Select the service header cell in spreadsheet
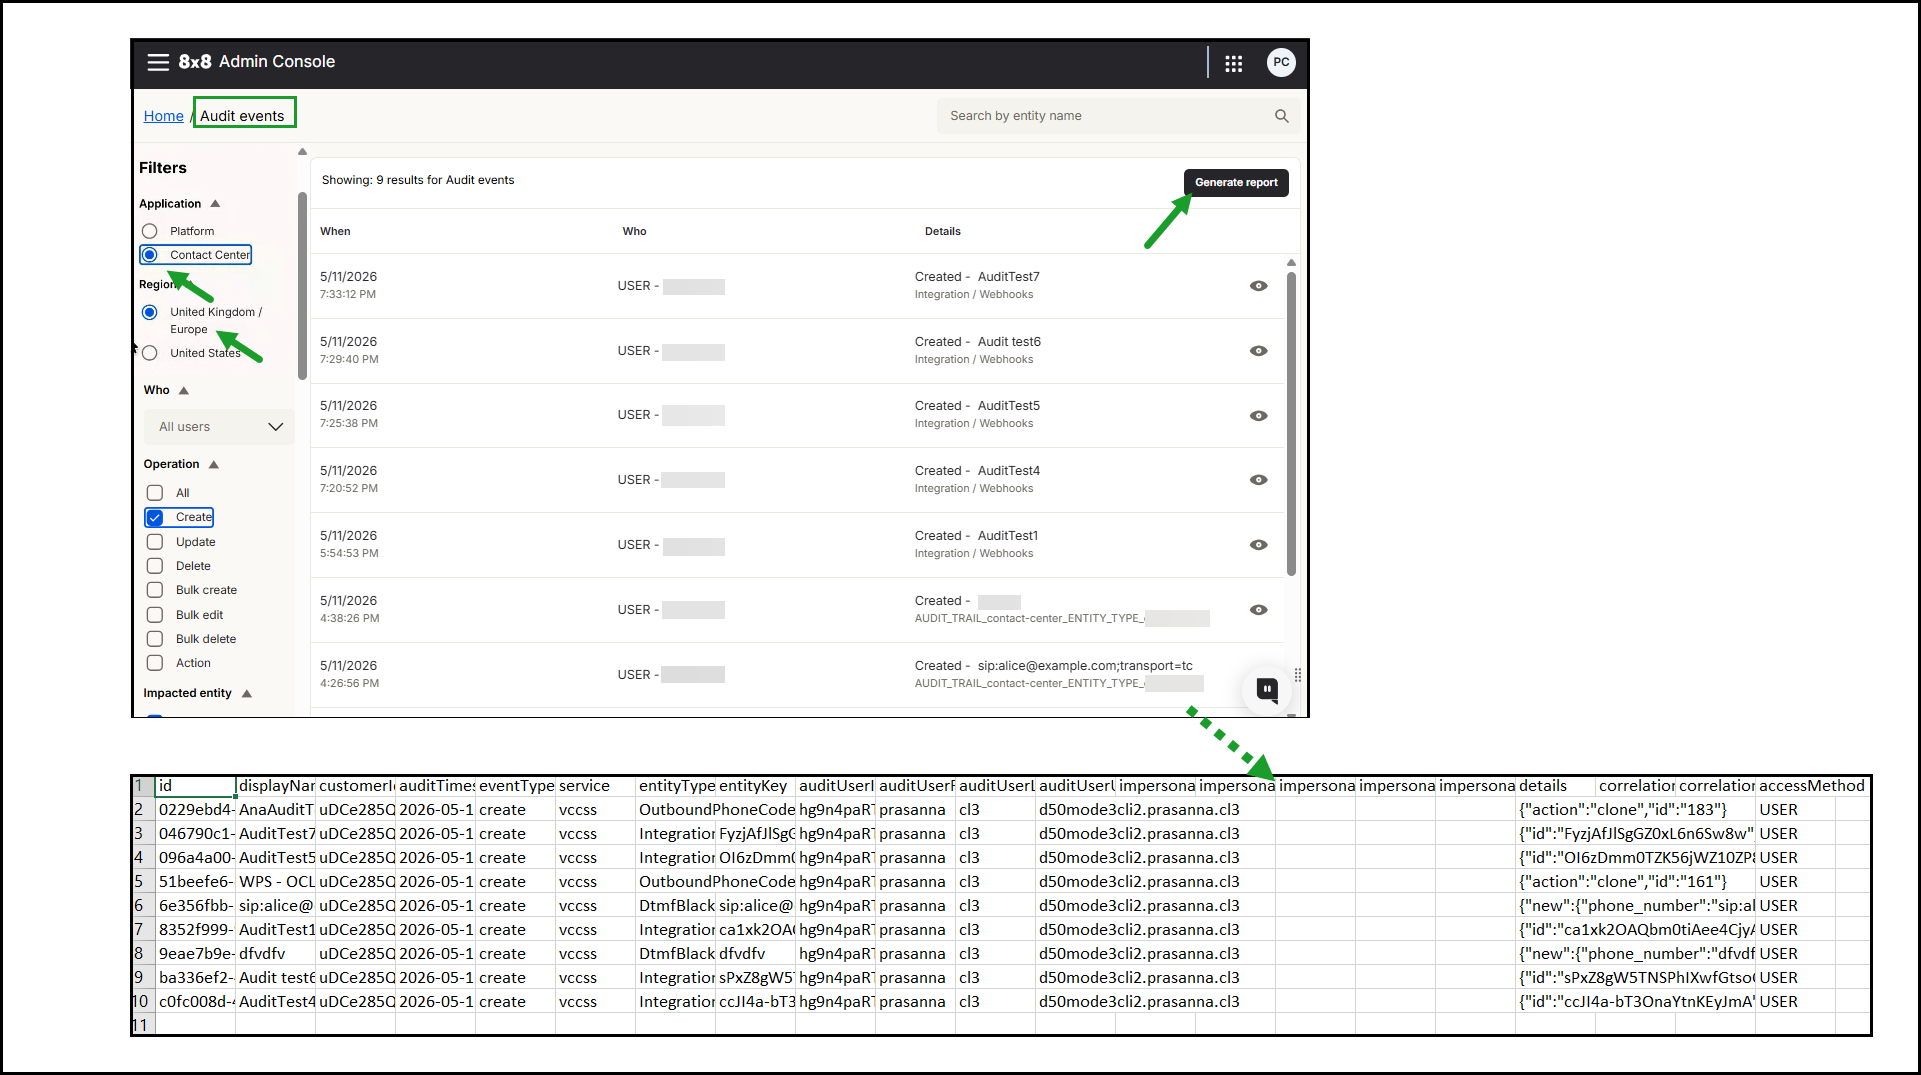Image resolution: width=1921 pixels, height=1075 pixels. (x=596, y=786)
